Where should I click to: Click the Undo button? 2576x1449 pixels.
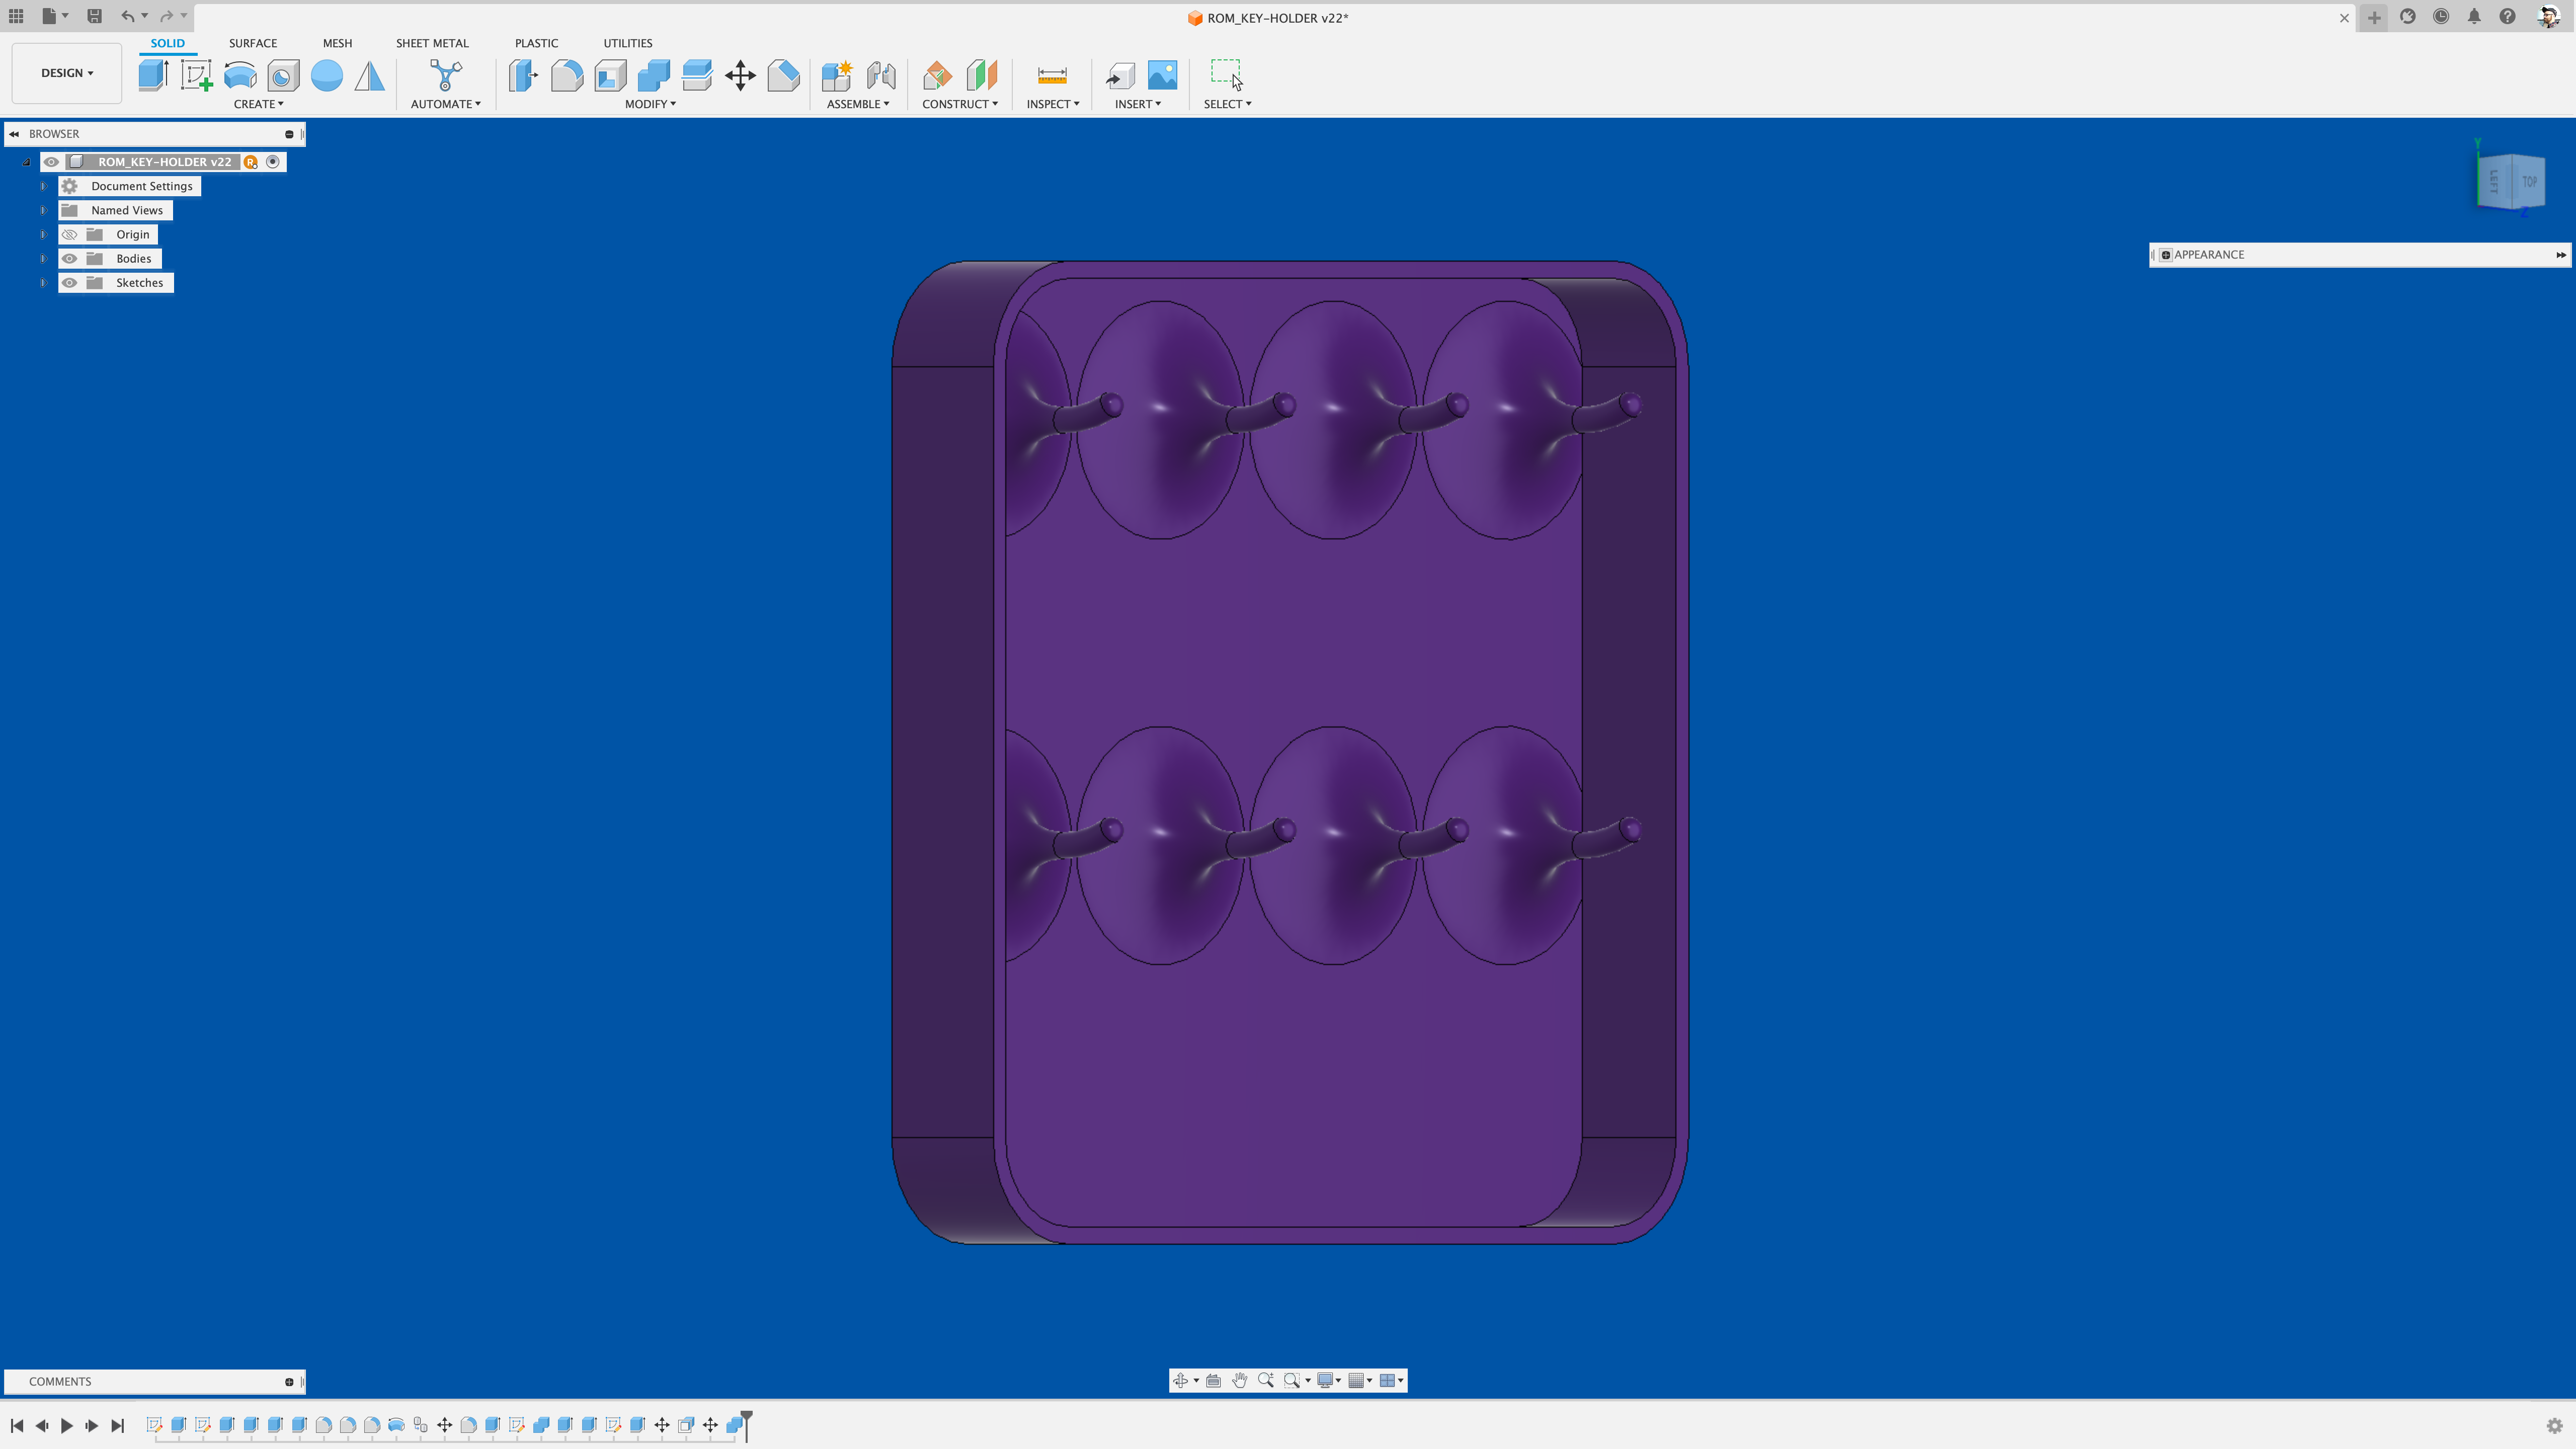(x=127, y=16)
